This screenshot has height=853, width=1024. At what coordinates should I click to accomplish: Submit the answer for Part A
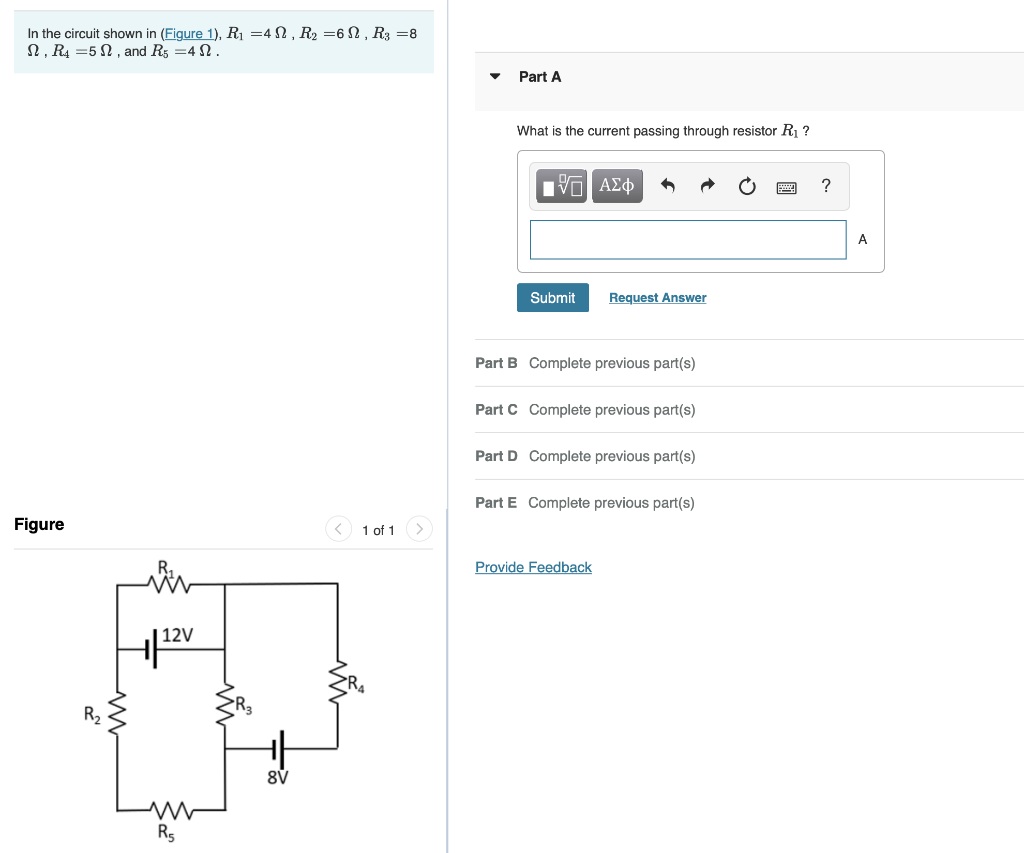pos(552,297)
